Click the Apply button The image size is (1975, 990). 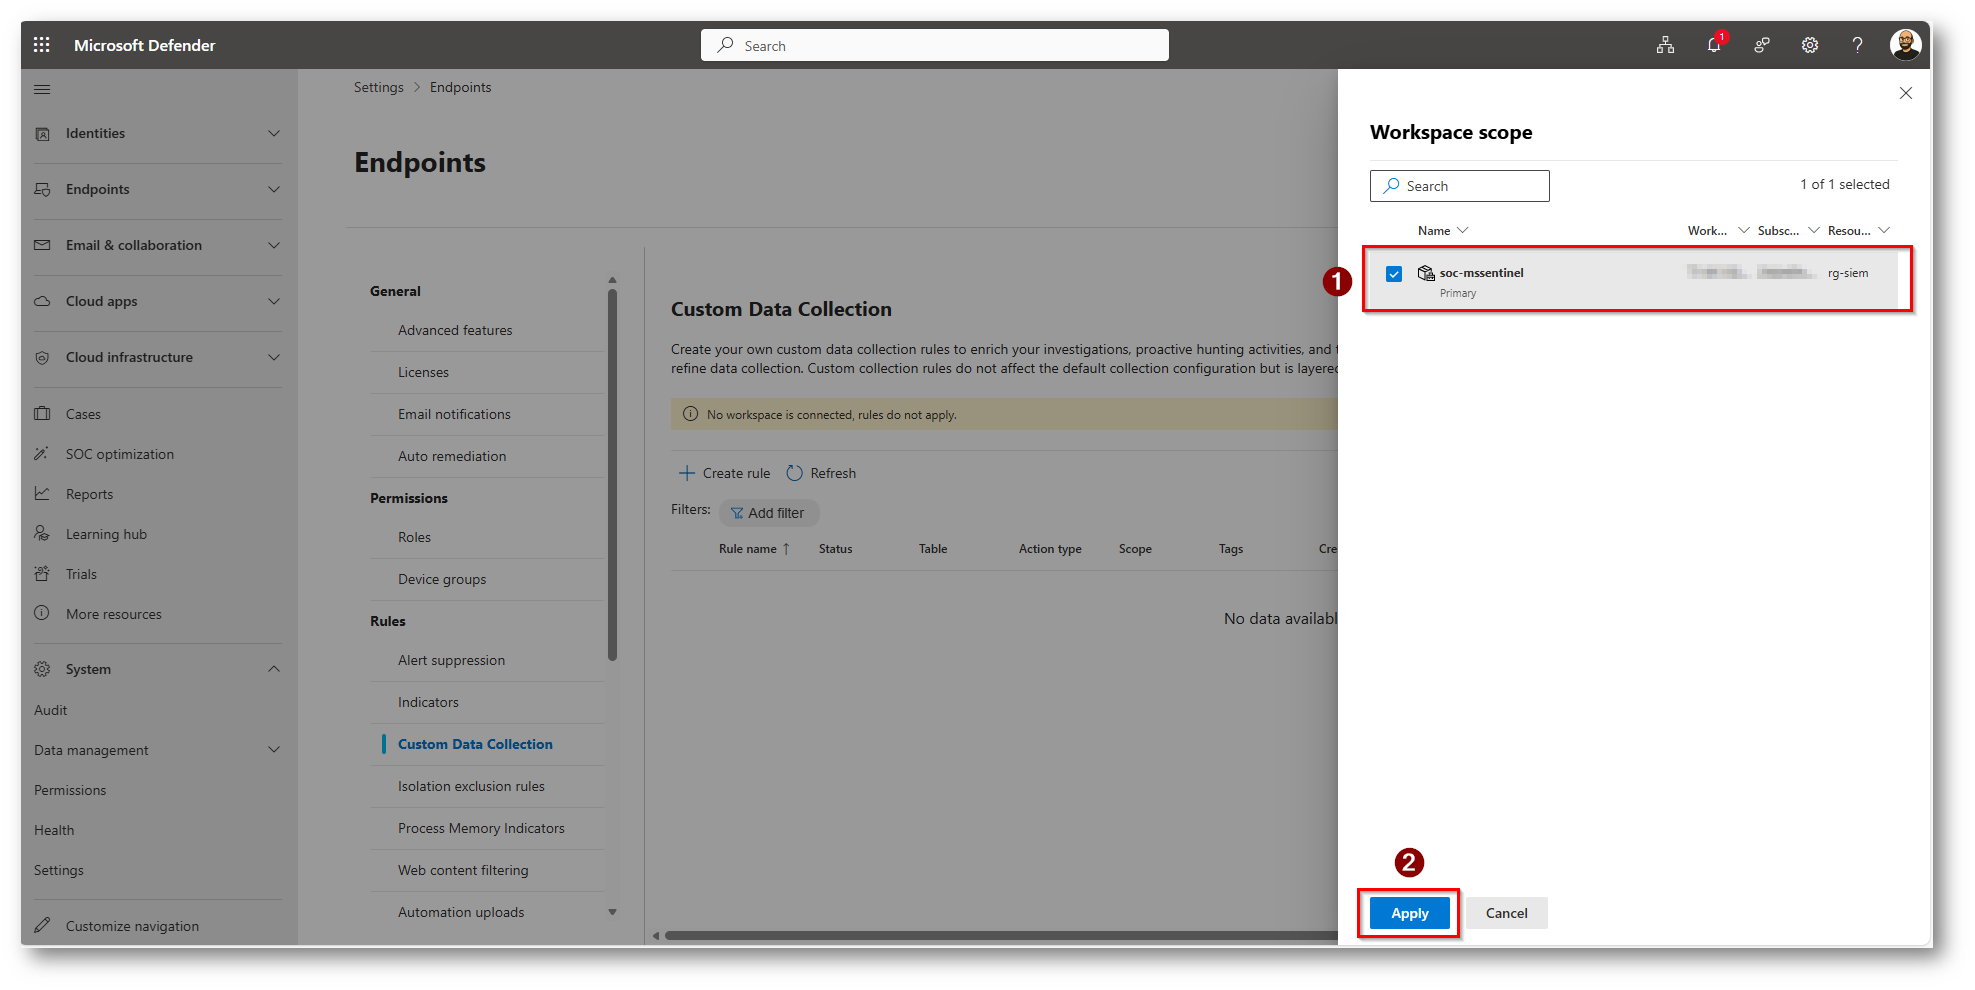tap(1409, 913)
